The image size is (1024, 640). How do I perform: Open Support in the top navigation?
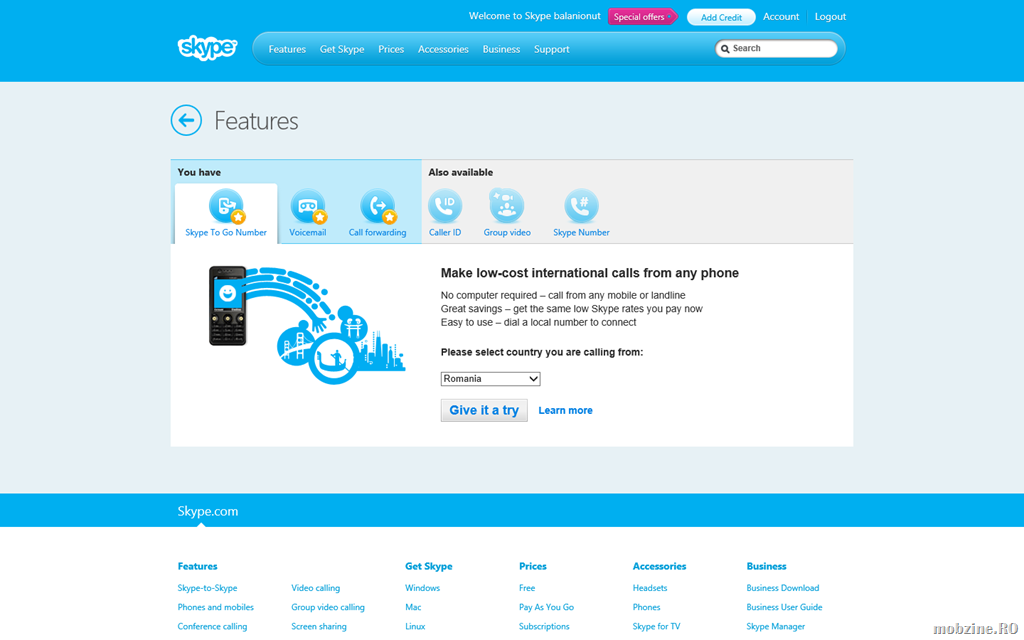552,50
